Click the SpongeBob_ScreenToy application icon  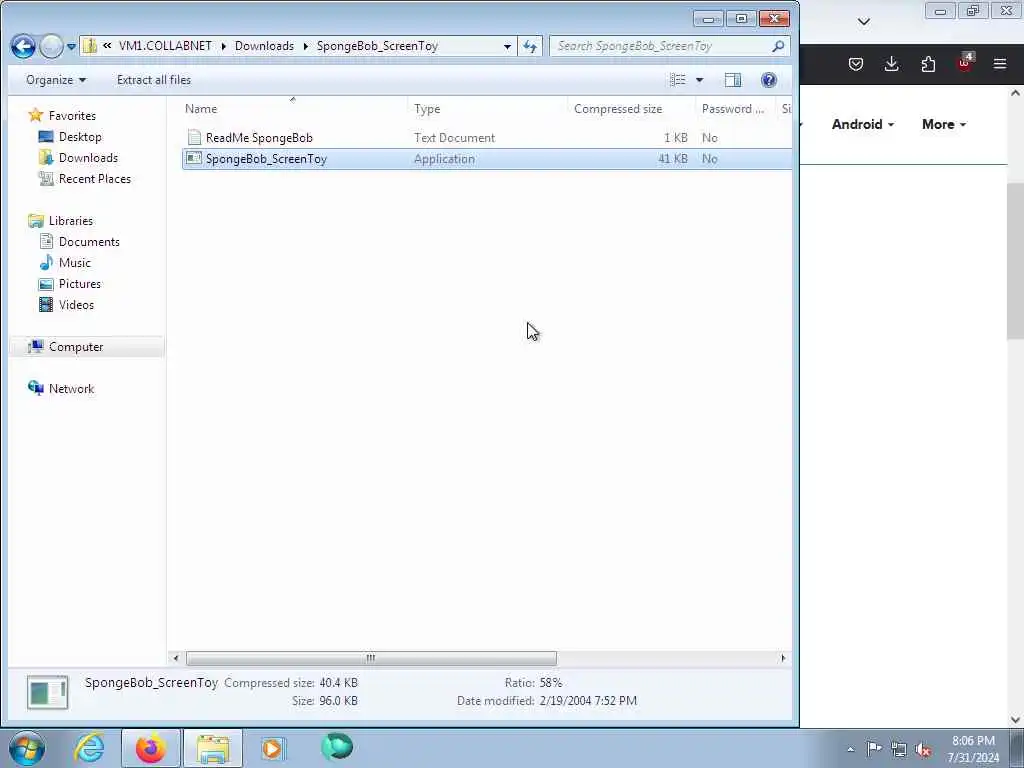click(194, 158)
